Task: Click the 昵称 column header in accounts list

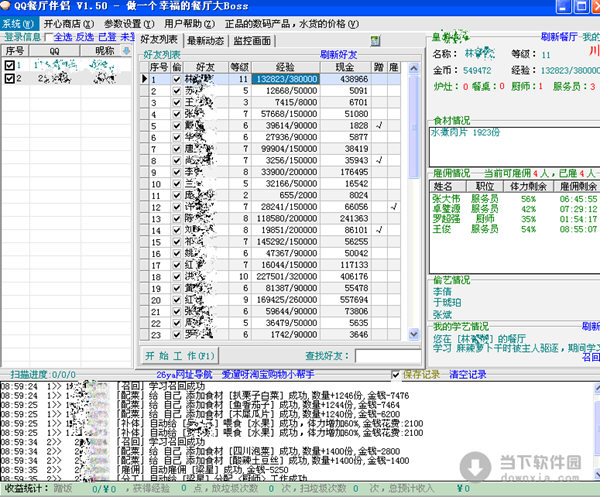Action: coord(104,51)
